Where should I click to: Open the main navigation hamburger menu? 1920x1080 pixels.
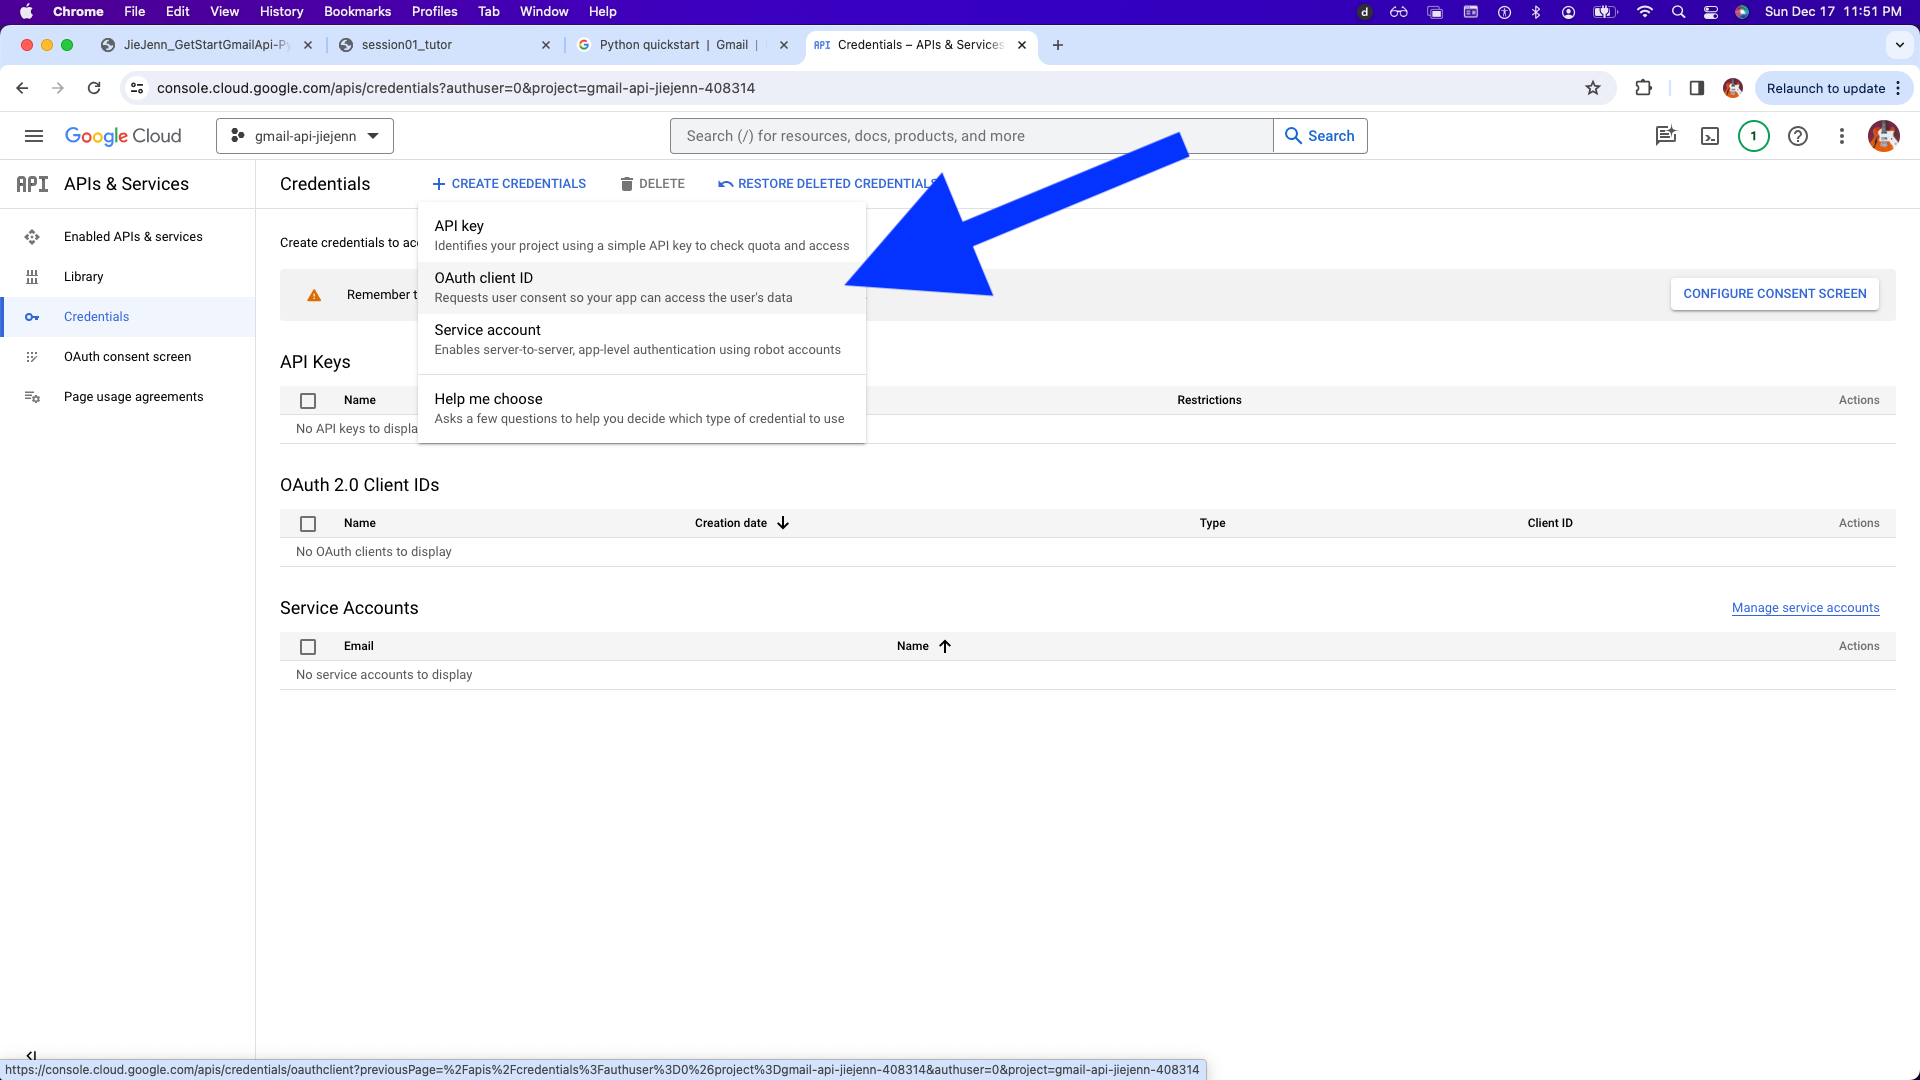34,136
